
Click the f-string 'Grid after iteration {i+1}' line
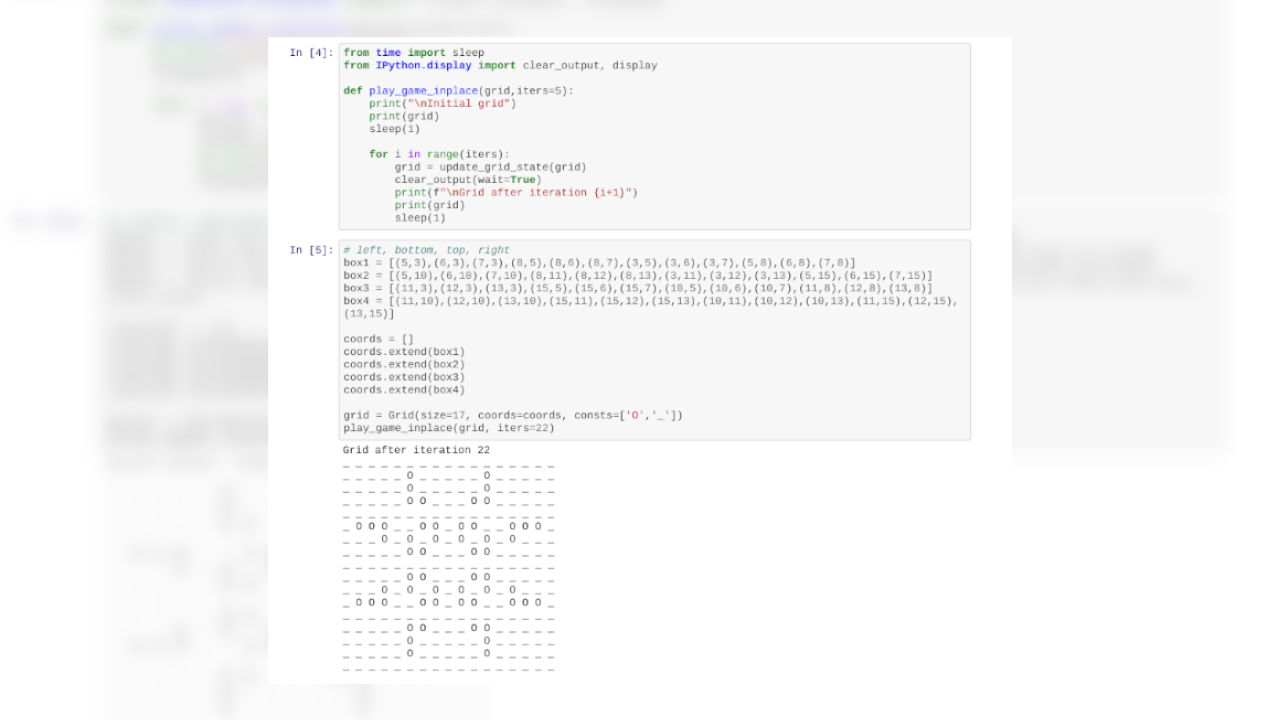click(x=516, y=193)
